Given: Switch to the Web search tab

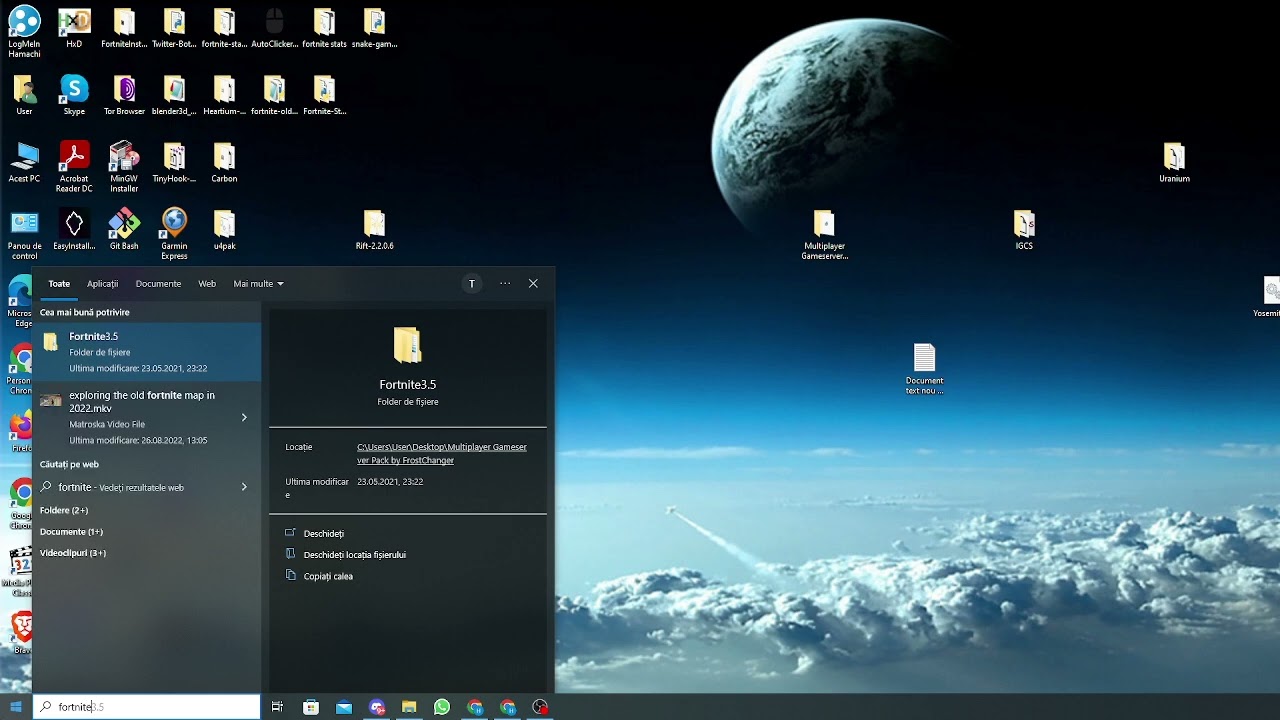Looking at the screenshot, I should [207, 284].
